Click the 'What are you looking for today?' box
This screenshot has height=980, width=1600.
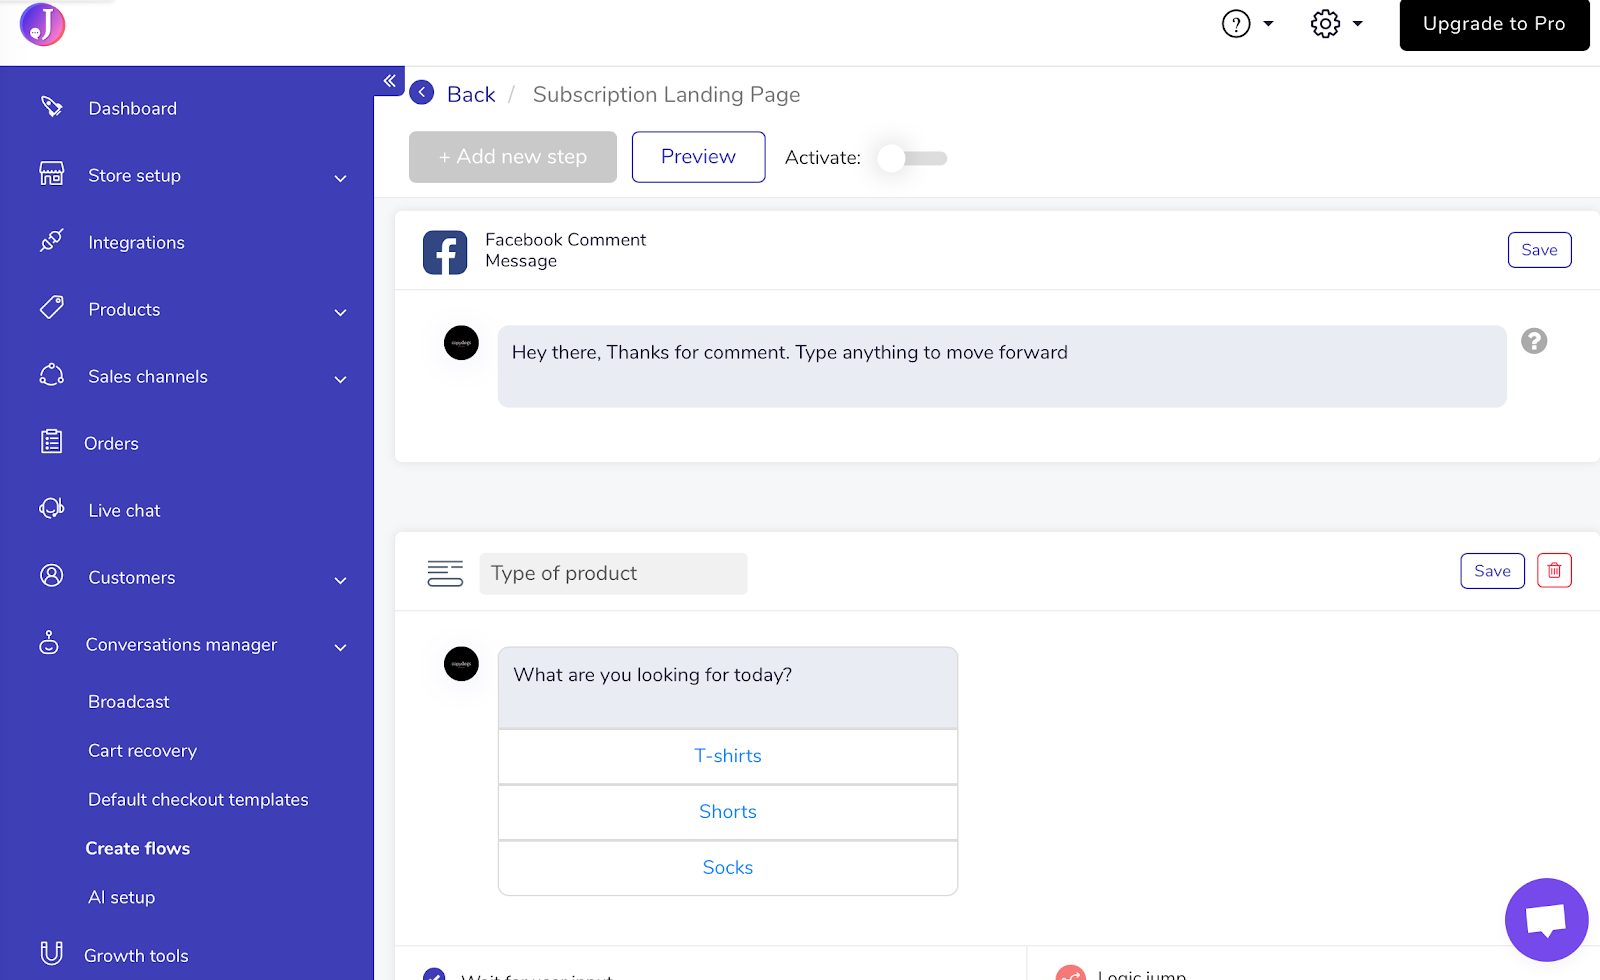click(x=728, y=688)
